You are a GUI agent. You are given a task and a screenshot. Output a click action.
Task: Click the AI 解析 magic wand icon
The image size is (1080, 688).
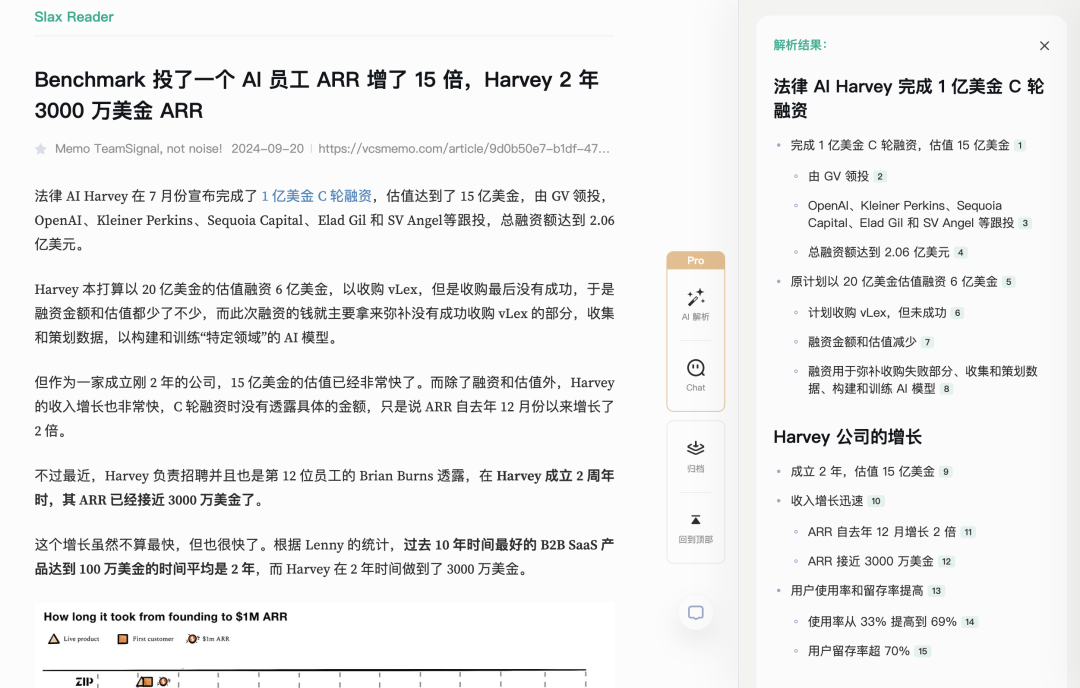(x=696, y=297)
